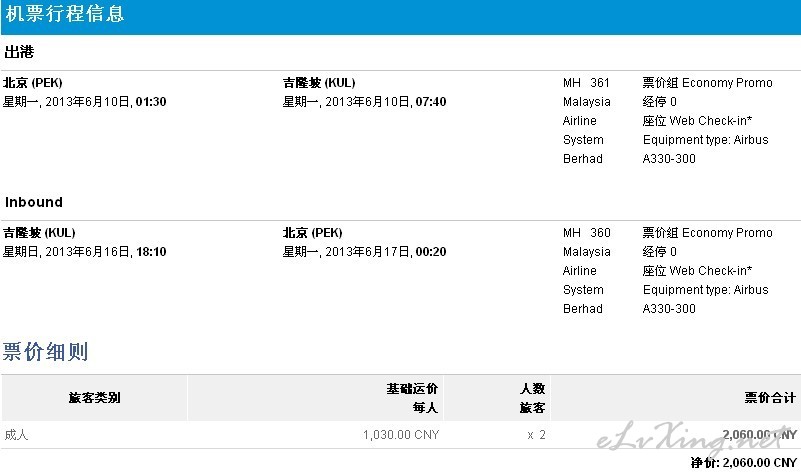The height and width of the screenshot is (473, 801).
Task: Click the 票价细则 heading
Action: [x=45, y=351]
